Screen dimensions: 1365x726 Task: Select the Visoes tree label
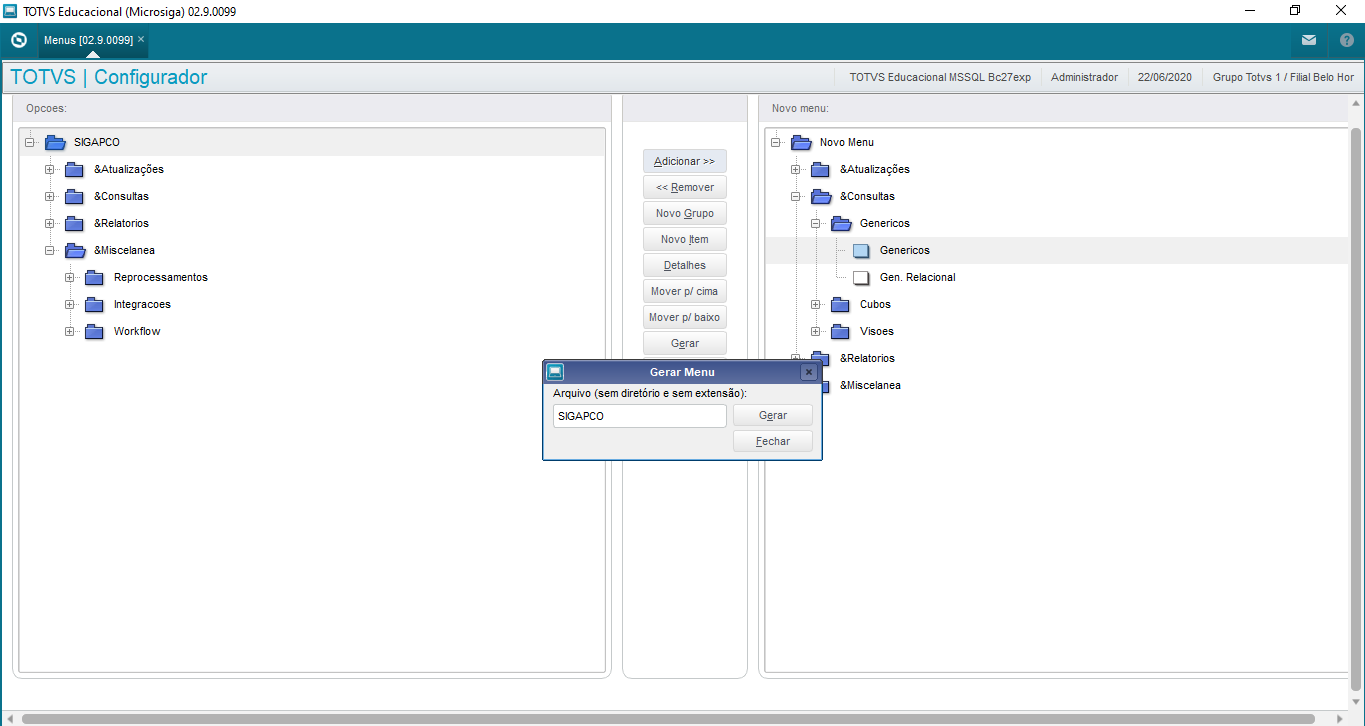tap(877, 331)
